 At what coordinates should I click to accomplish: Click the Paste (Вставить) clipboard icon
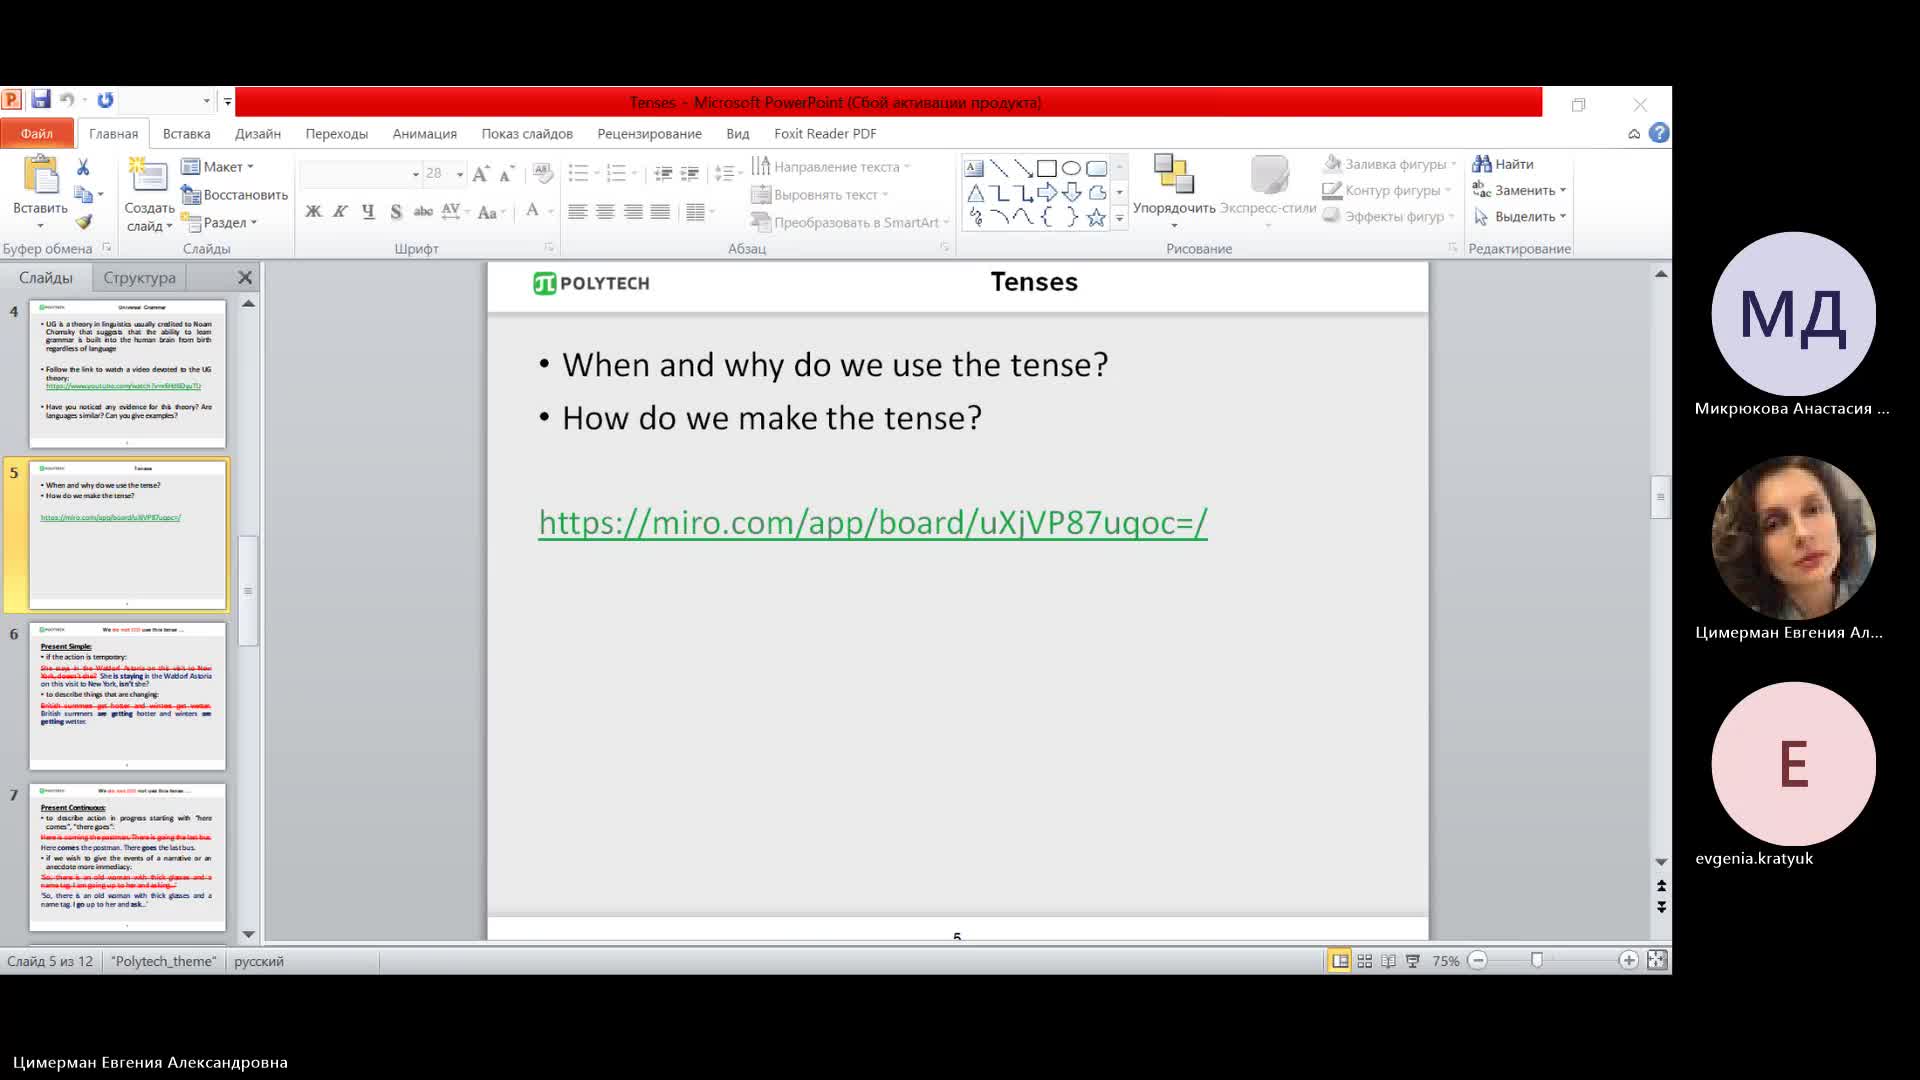[41, 175]
